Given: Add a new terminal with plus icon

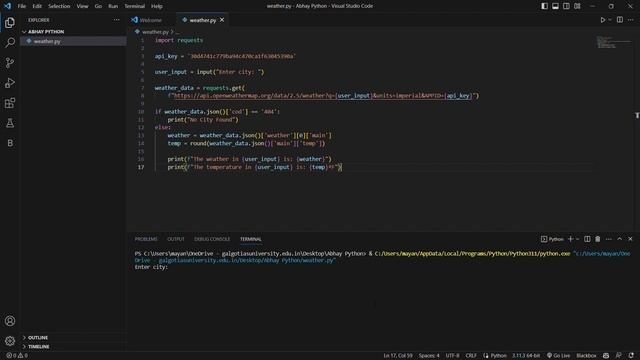Looking at the screenshot, I should click(571, 239).
